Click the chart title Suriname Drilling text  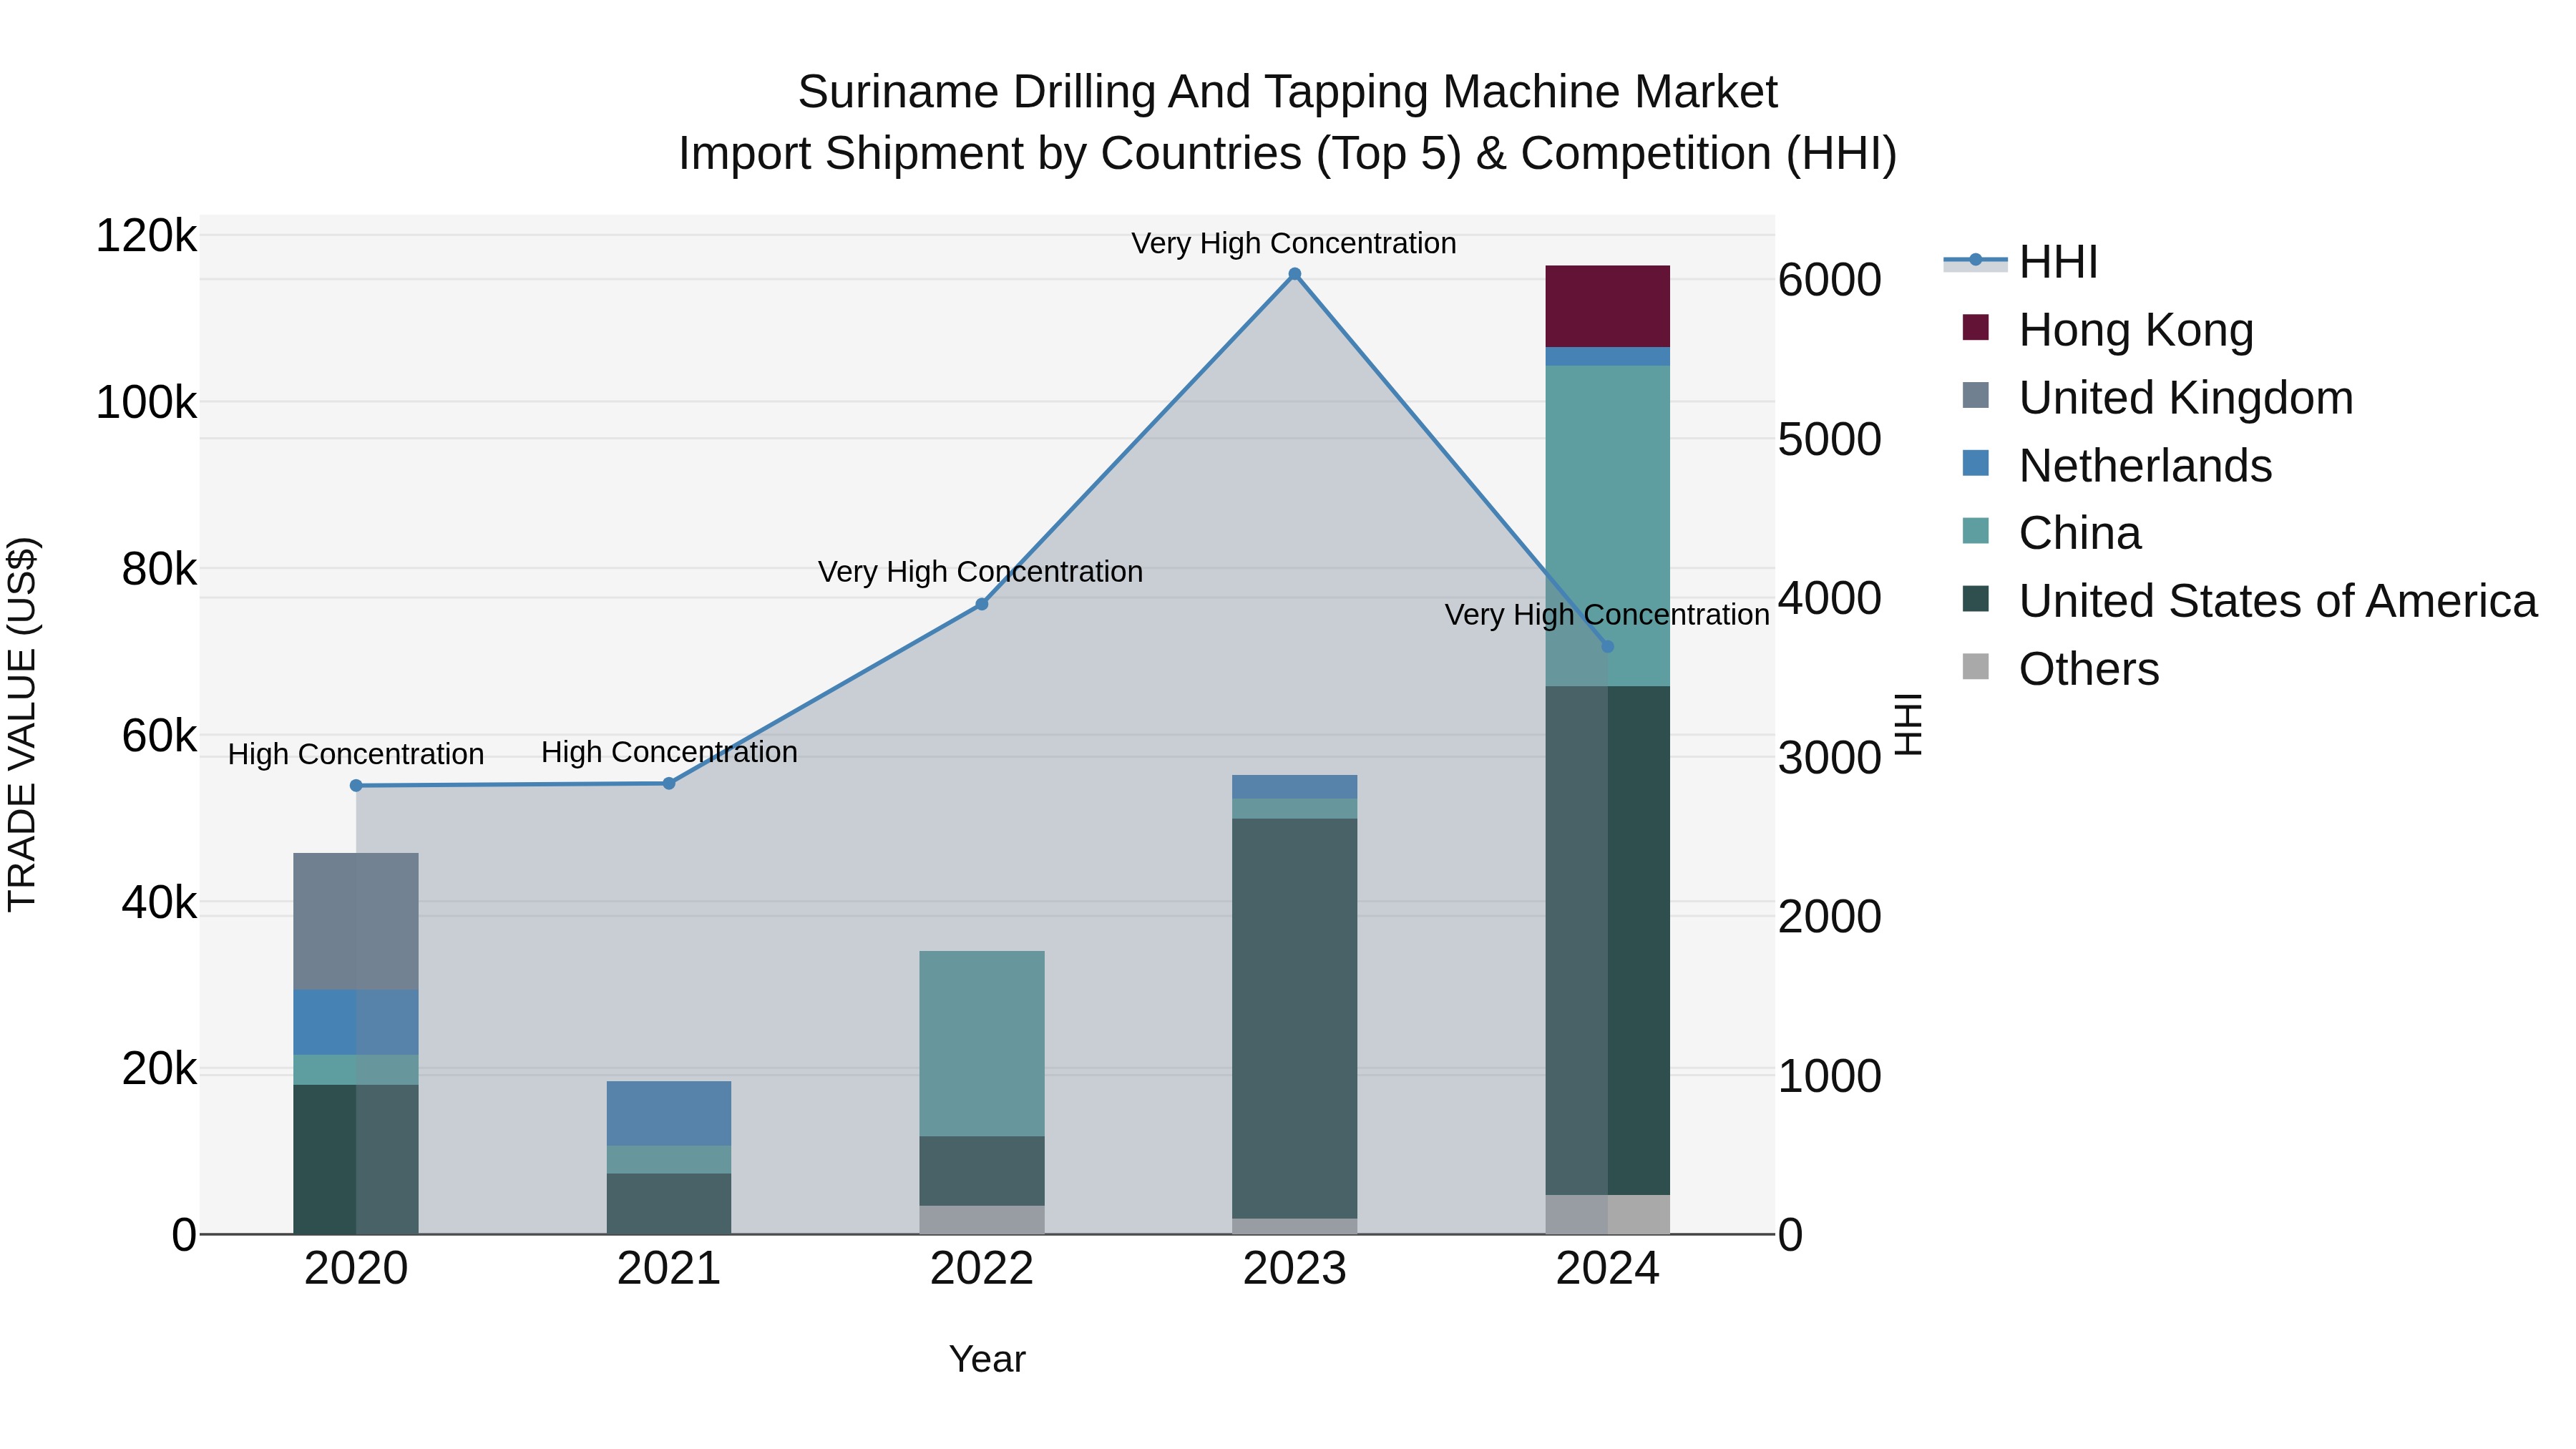1288,92
